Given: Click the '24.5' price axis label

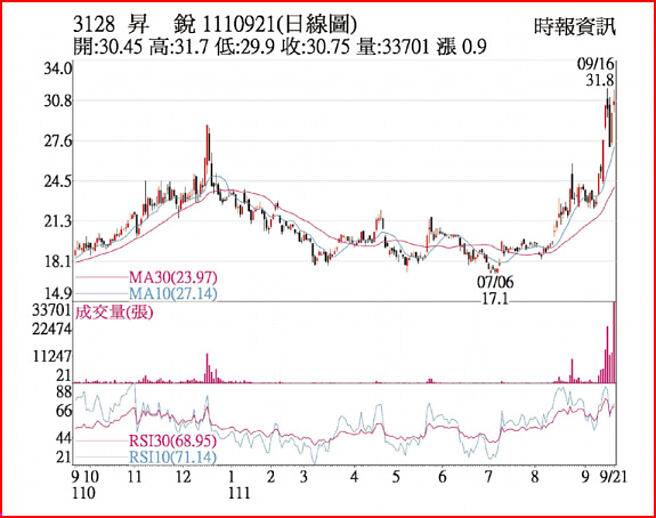Looking at the screenshot, I should (x=58, y=182).
